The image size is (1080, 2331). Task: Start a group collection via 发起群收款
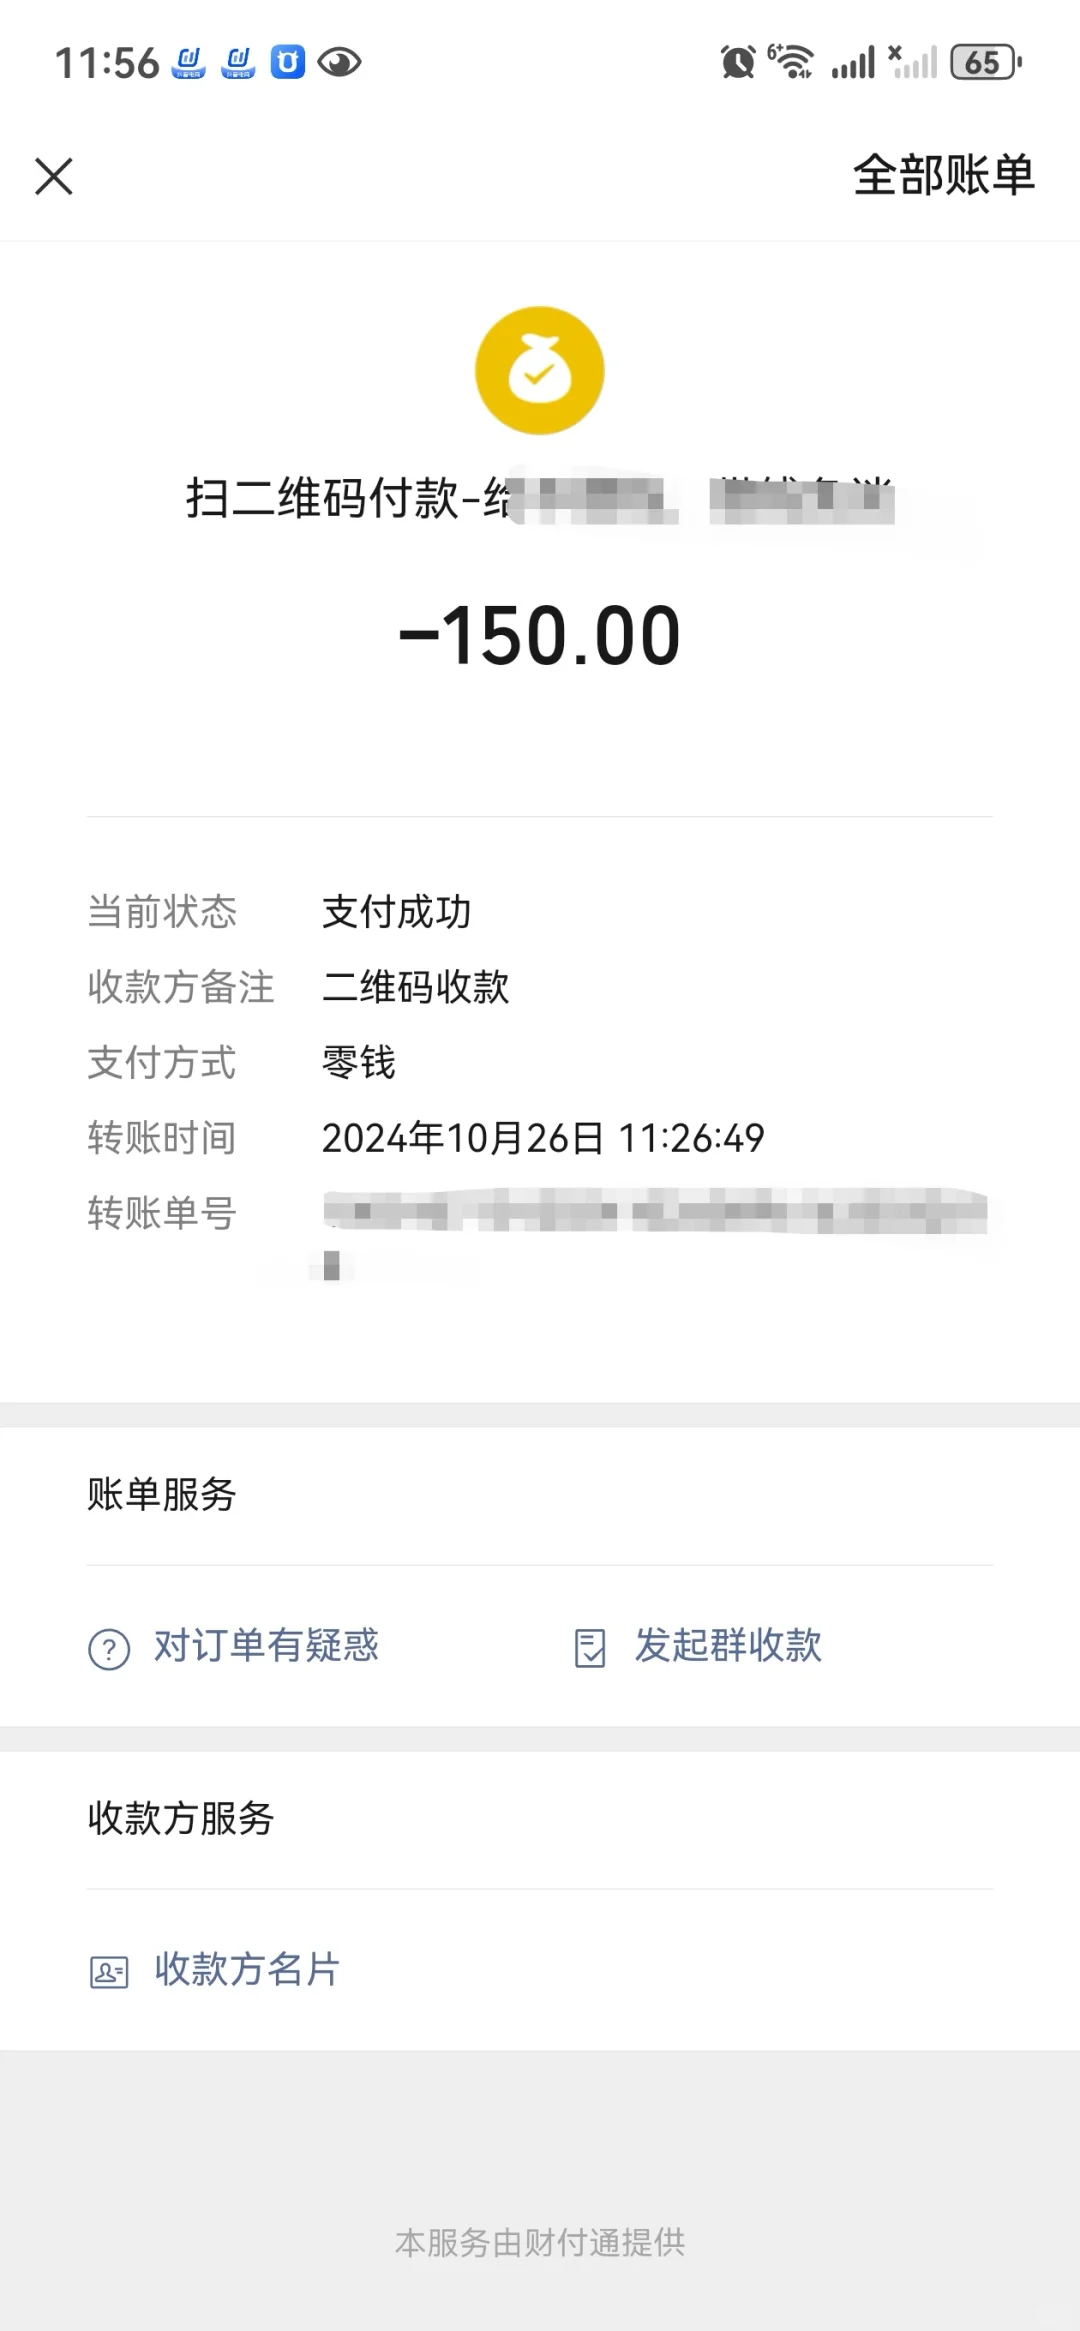[x=728, y=1646]
